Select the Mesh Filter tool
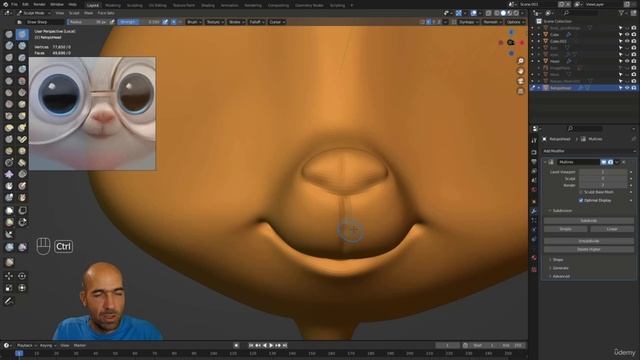This screenshot has width=640, height=360. (x=9, y=247)
